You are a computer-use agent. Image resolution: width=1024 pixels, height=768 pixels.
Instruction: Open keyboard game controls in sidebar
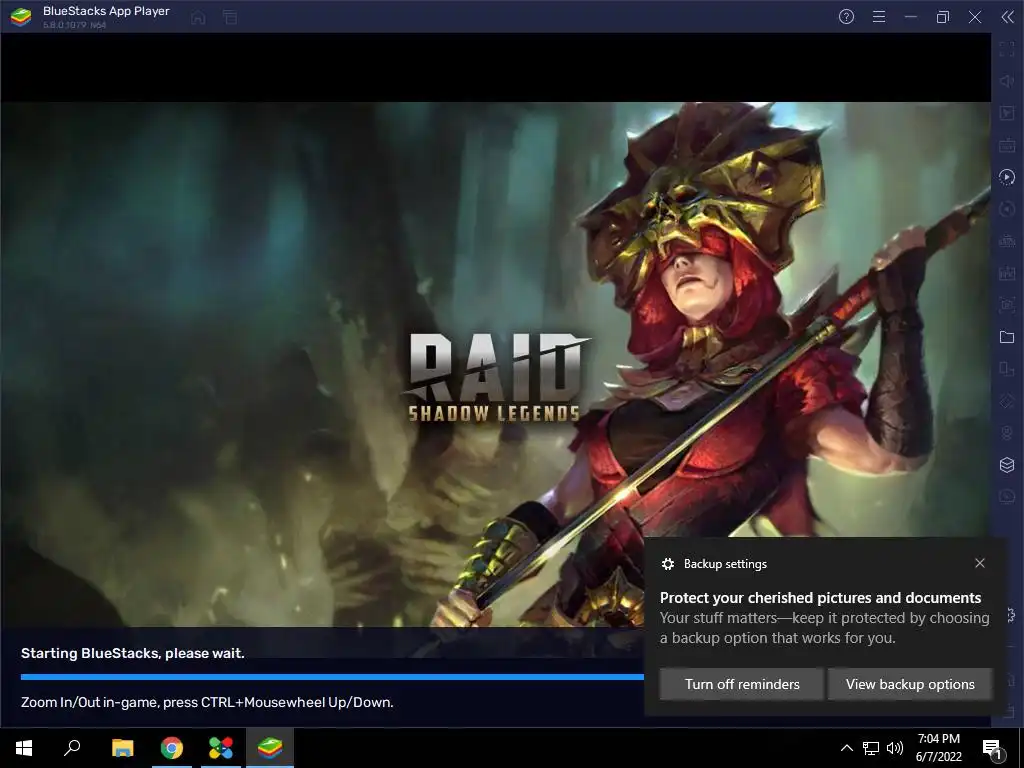(1007, 145)
